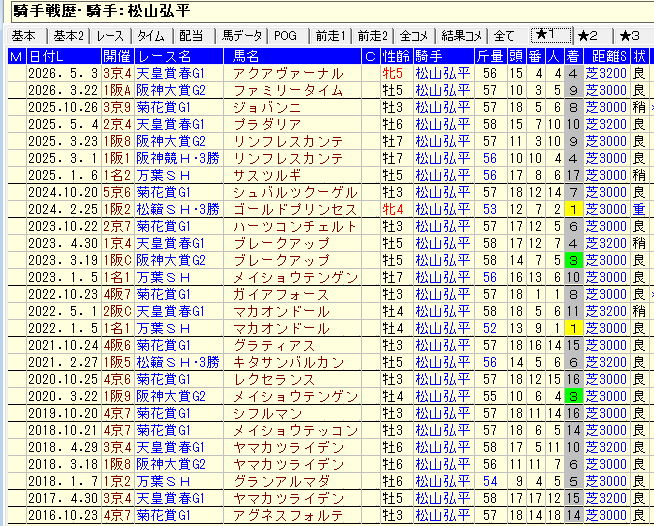Click the 開催 column header
Viewport: 654px width, 526px height.
[x=118, y=56]
